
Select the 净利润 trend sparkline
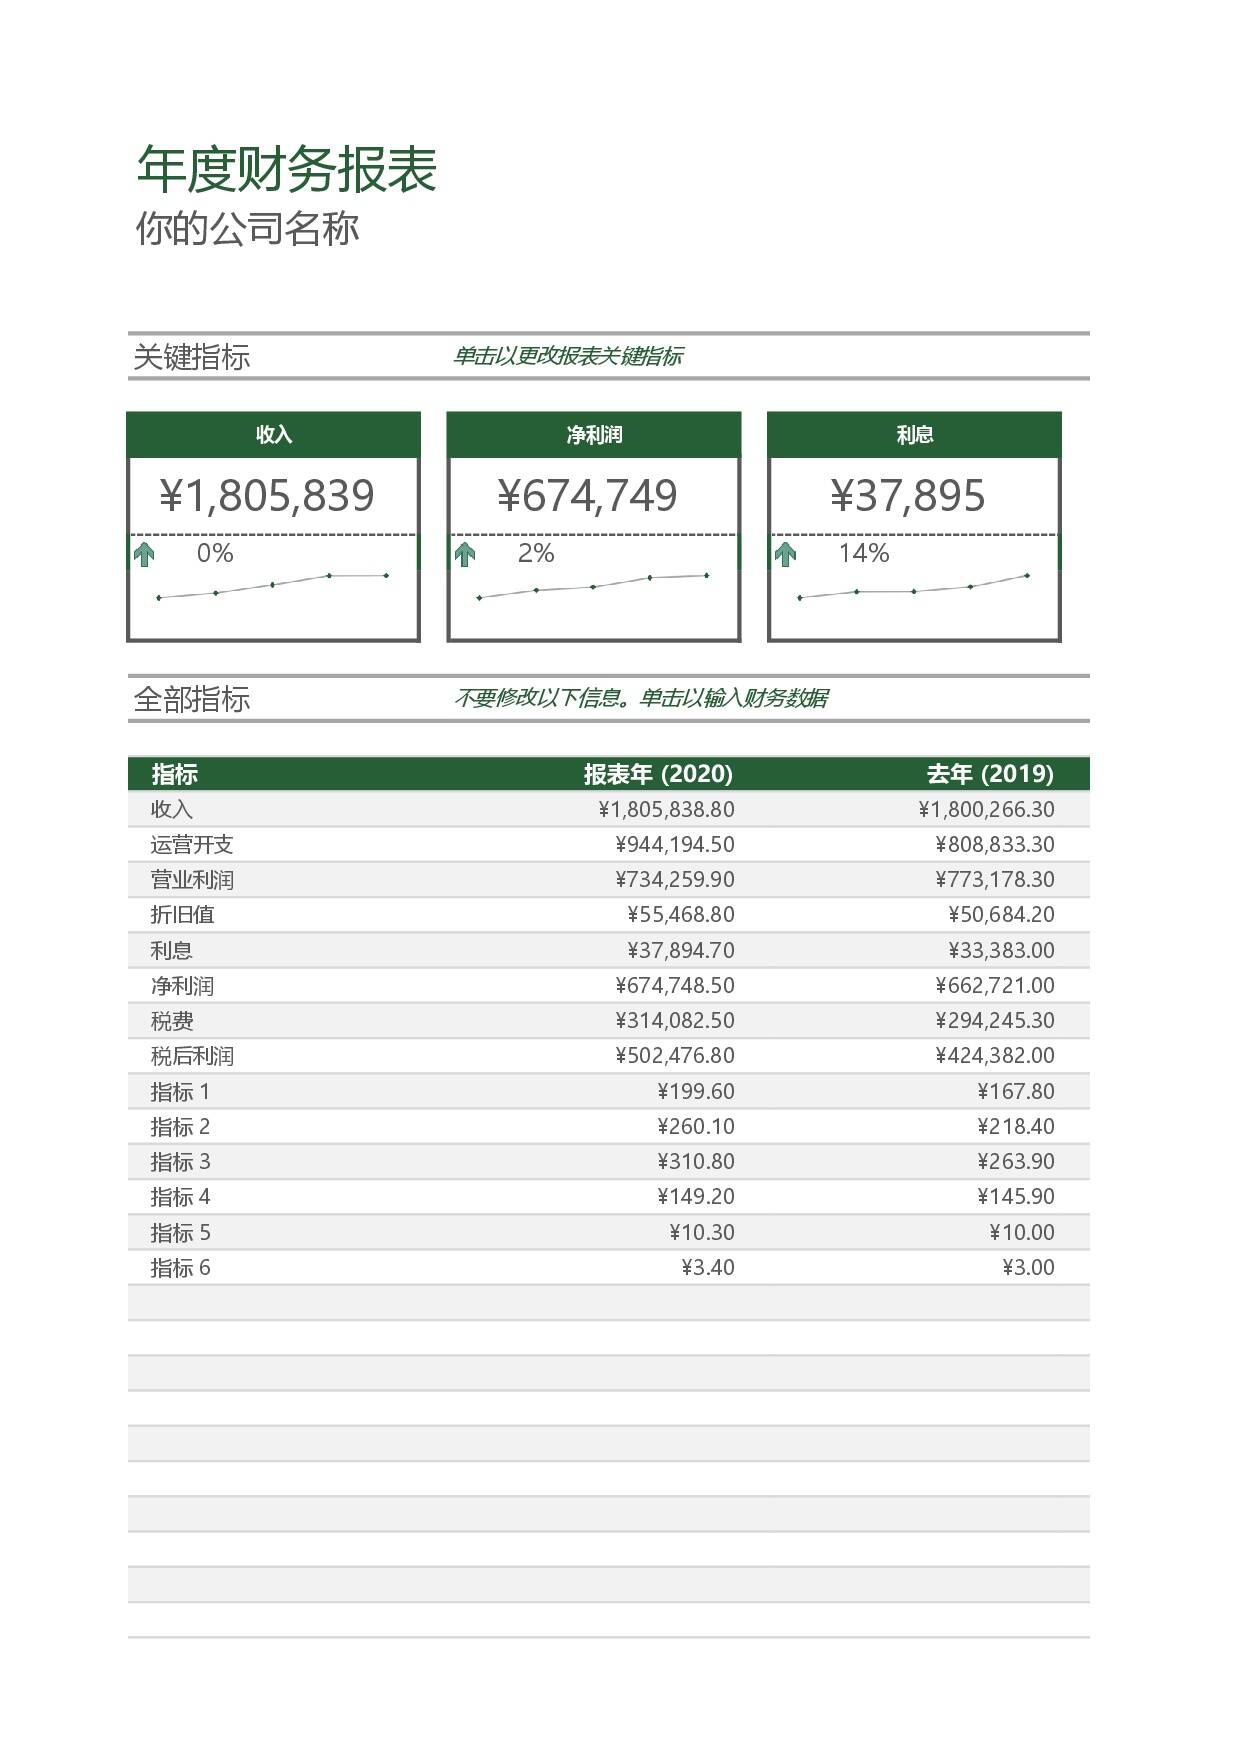593,587
